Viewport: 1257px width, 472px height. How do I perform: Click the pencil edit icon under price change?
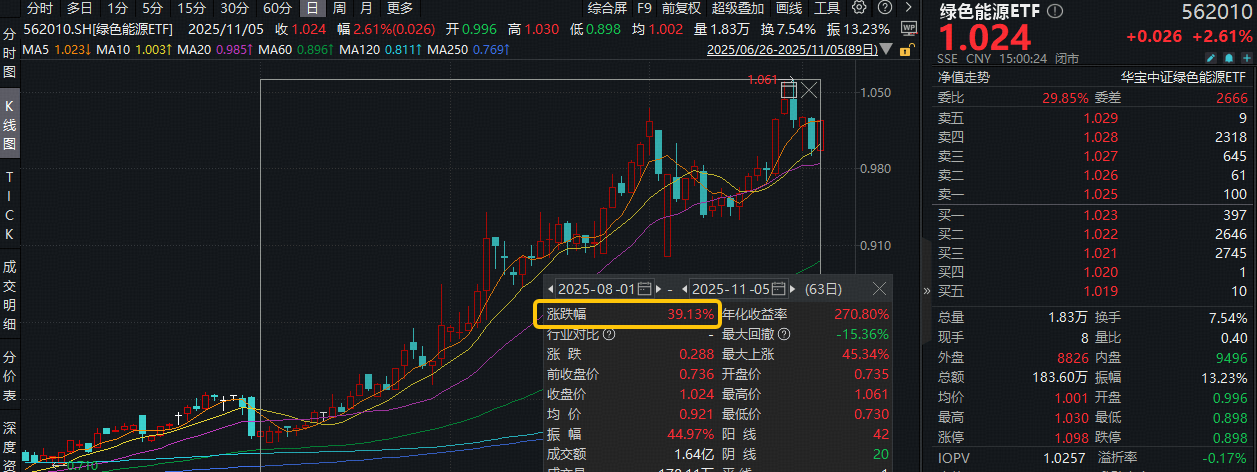tap(1209, 59)
